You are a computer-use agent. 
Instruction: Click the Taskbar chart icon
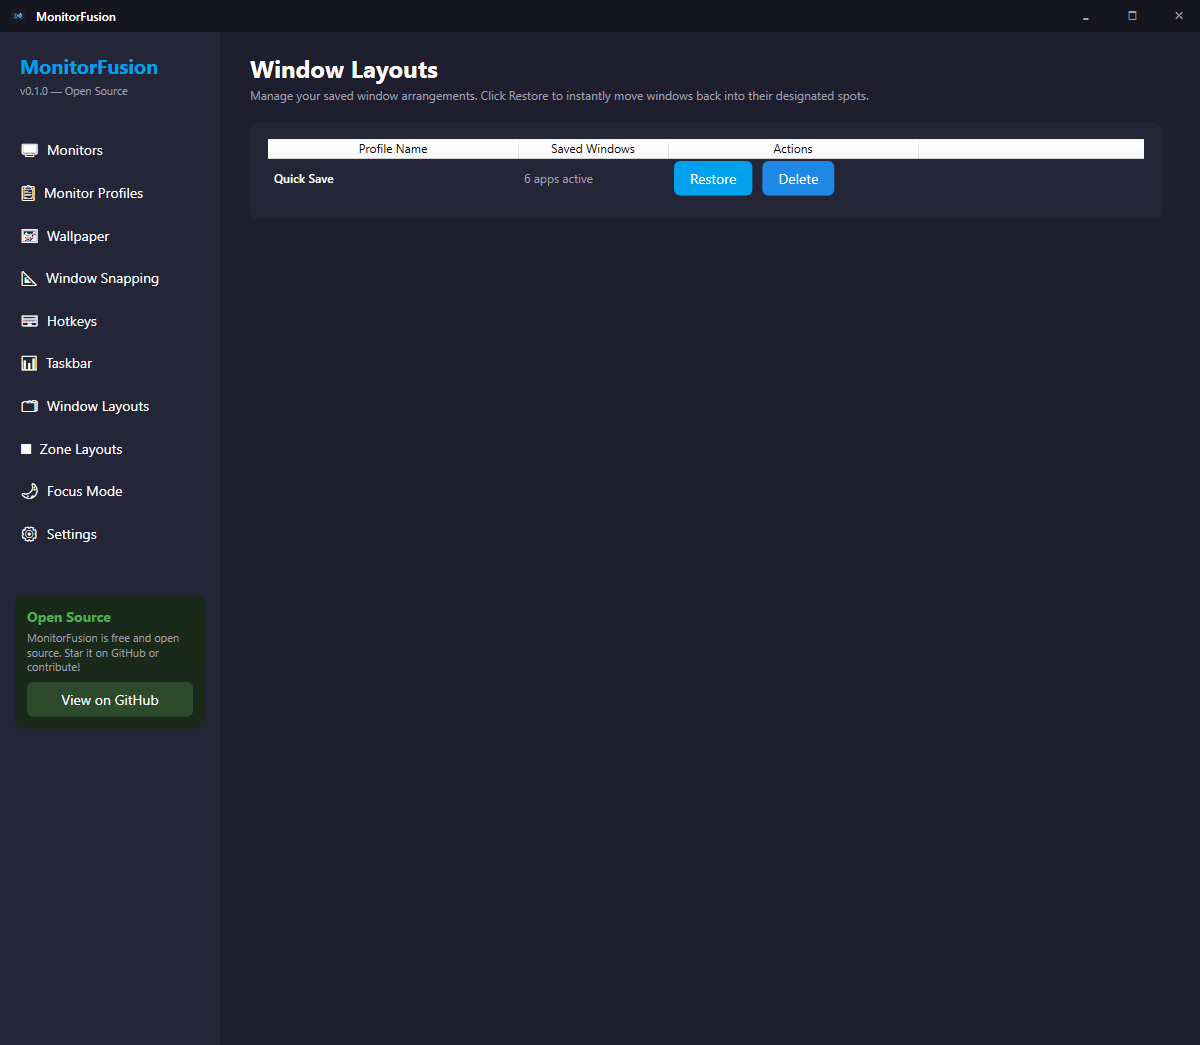coord(29,364)
